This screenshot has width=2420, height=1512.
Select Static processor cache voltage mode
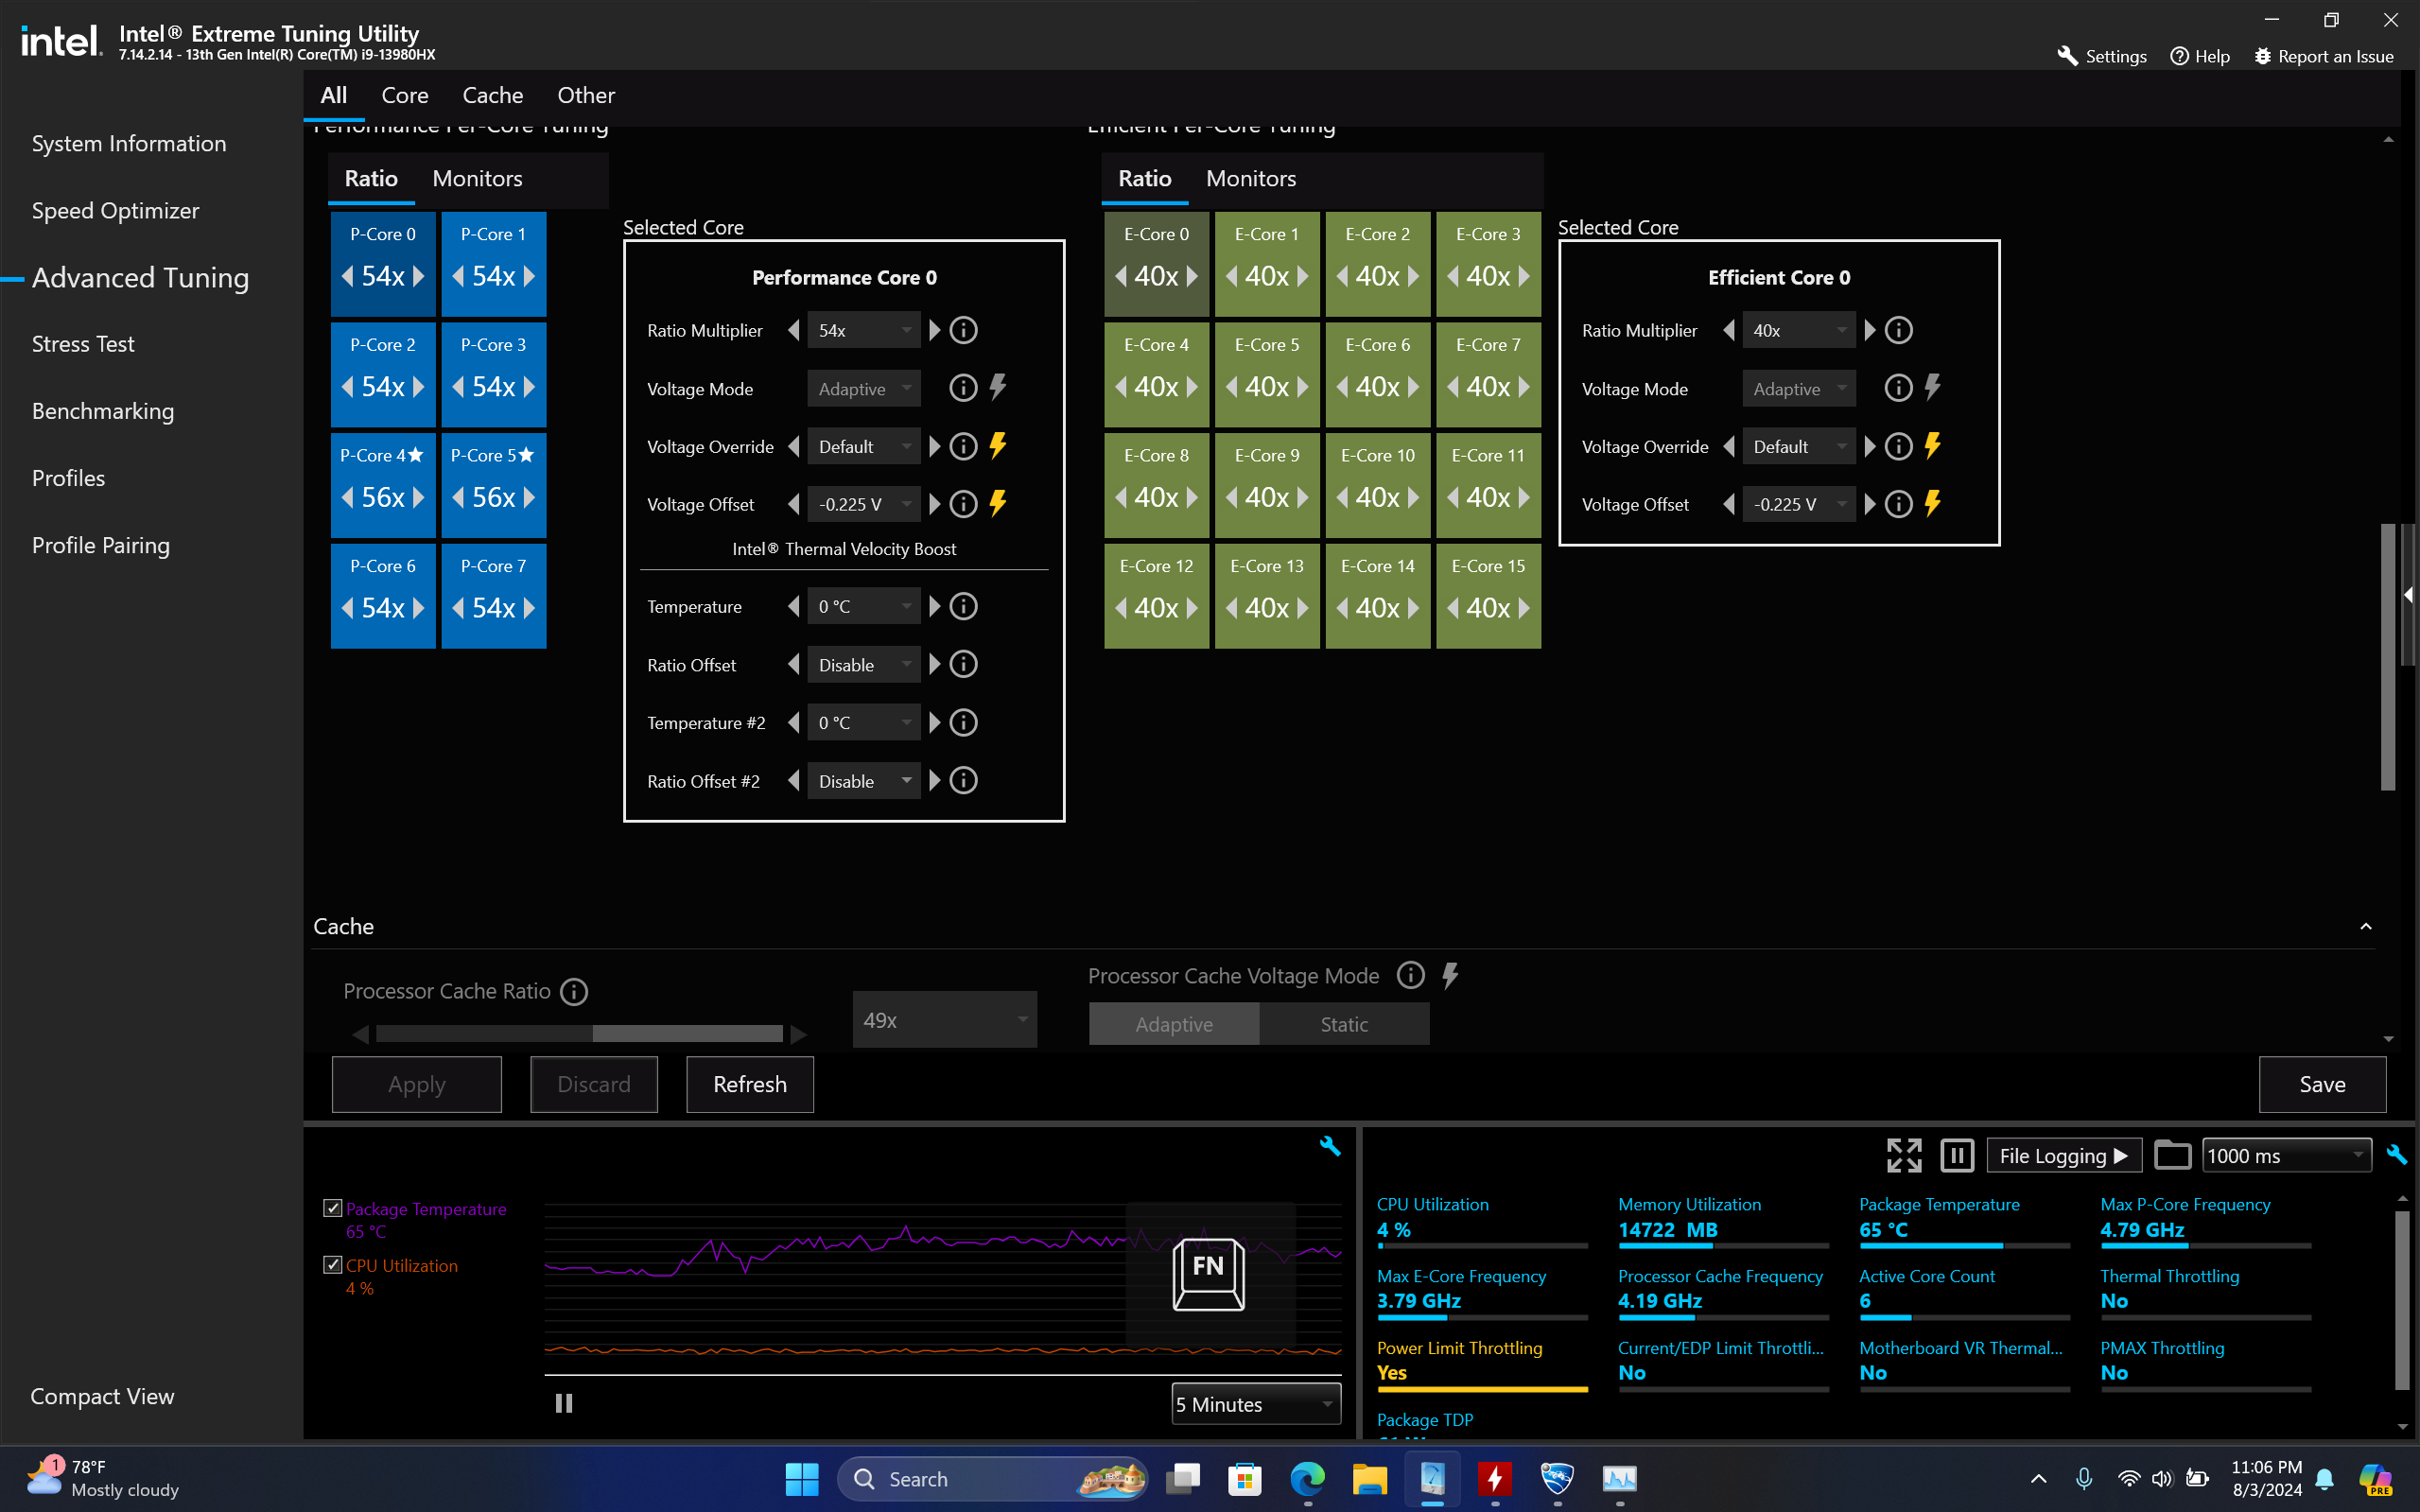pos(1343,1024)
